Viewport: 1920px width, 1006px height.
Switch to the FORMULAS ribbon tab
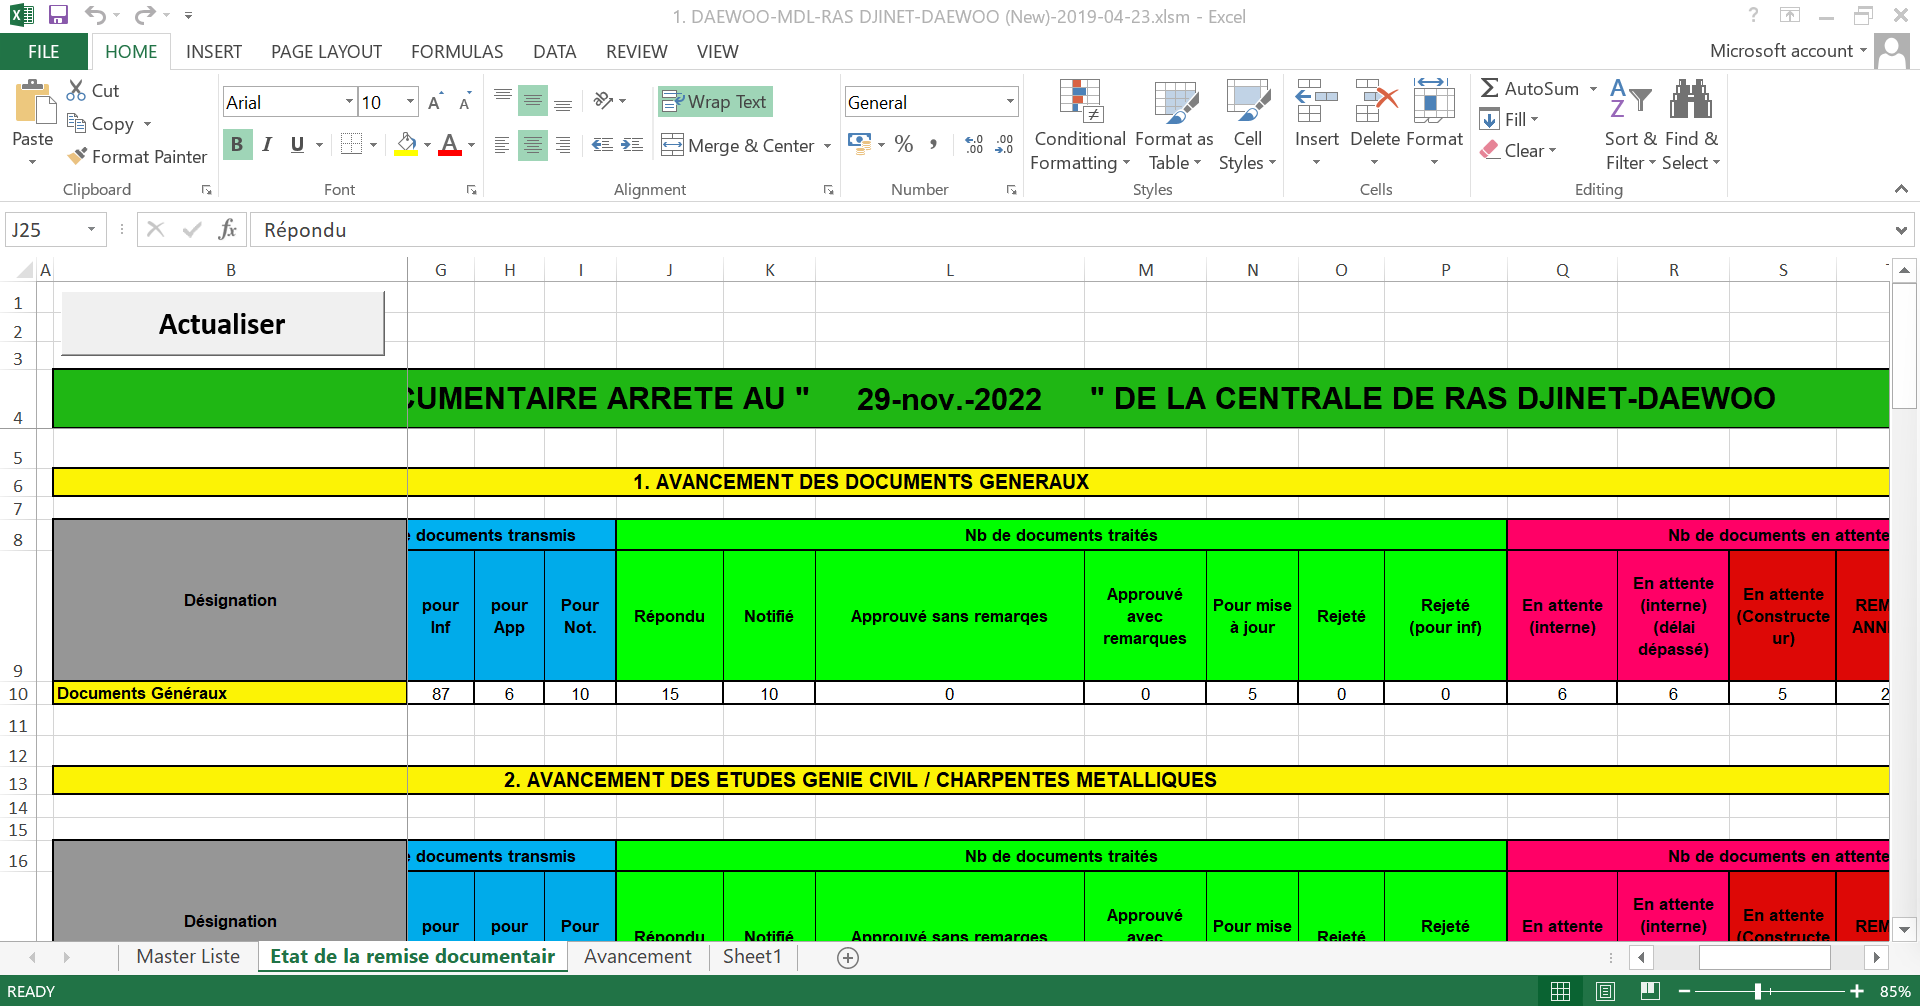tap(457, 51)
